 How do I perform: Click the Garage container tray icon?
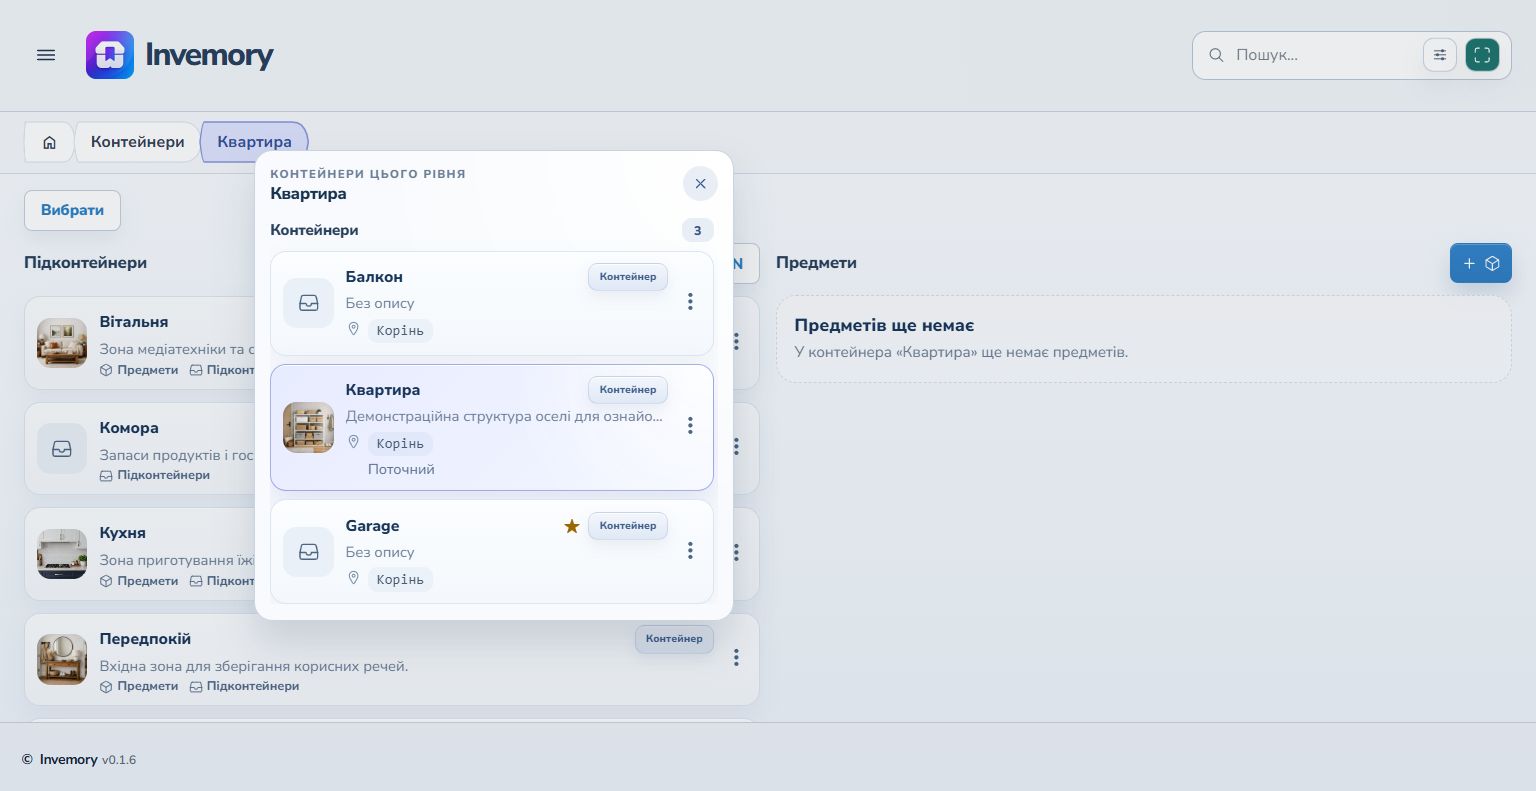pos(309,552)
